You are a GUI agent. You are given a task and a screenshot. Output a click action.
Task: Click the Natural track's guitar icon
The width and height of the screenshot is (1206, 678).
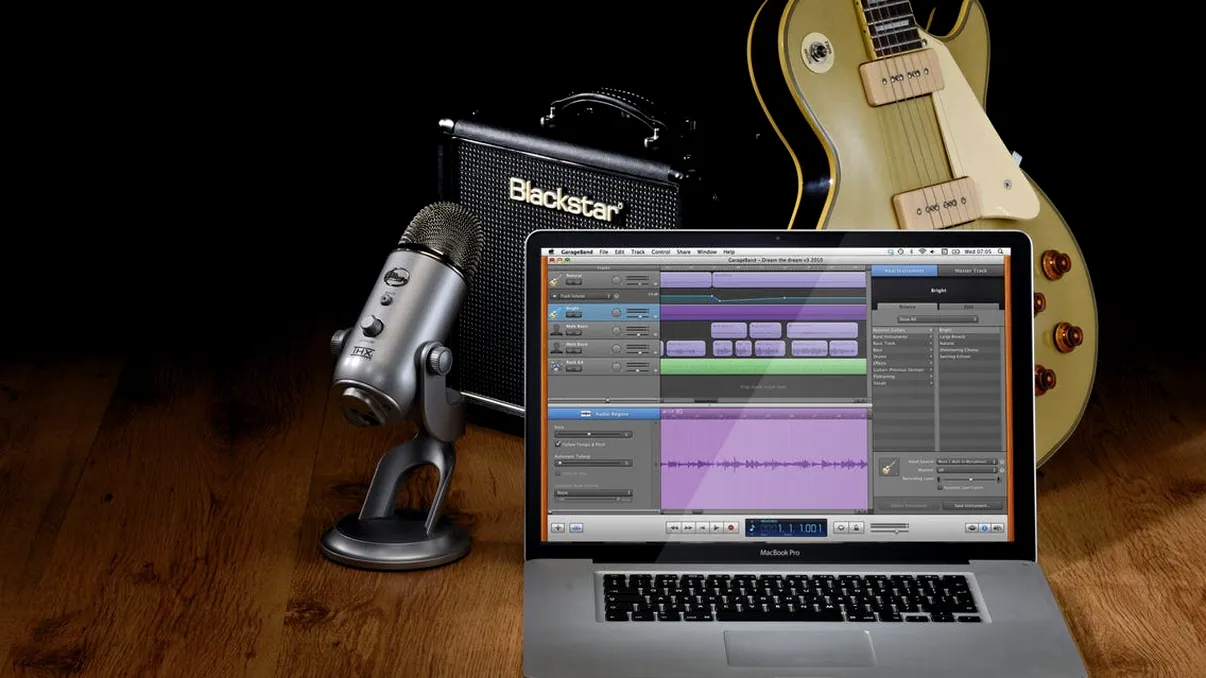(x=554, y=281)
